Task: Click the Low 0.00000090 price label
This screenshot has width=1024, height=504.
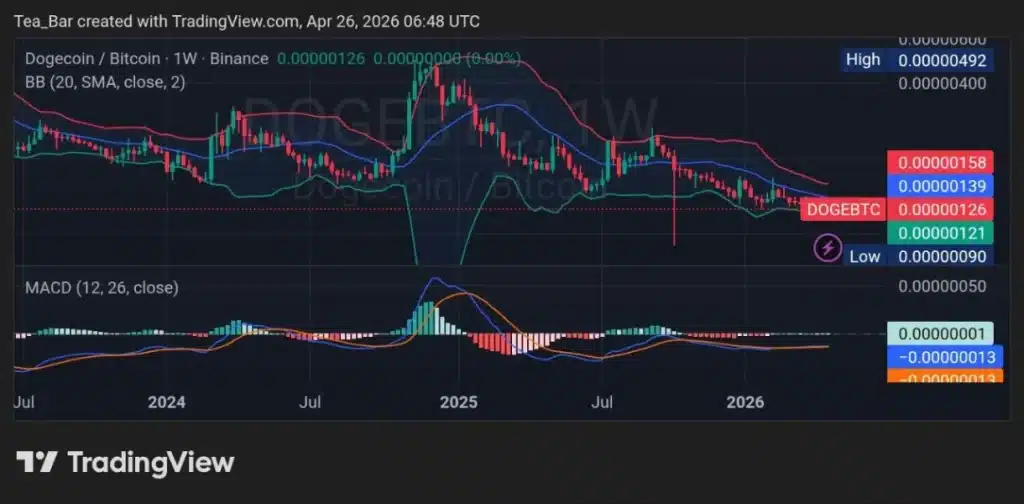Action: point(917,257)
